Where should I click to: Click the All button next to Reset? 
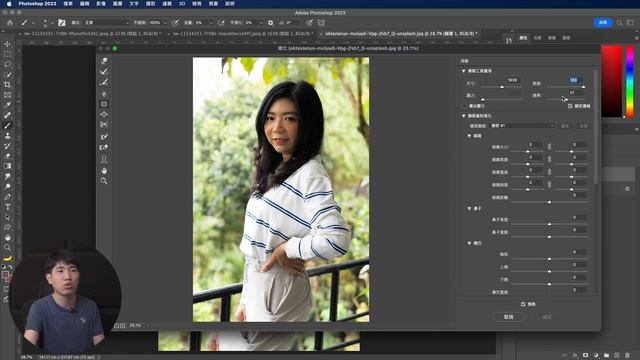point(583,126)
